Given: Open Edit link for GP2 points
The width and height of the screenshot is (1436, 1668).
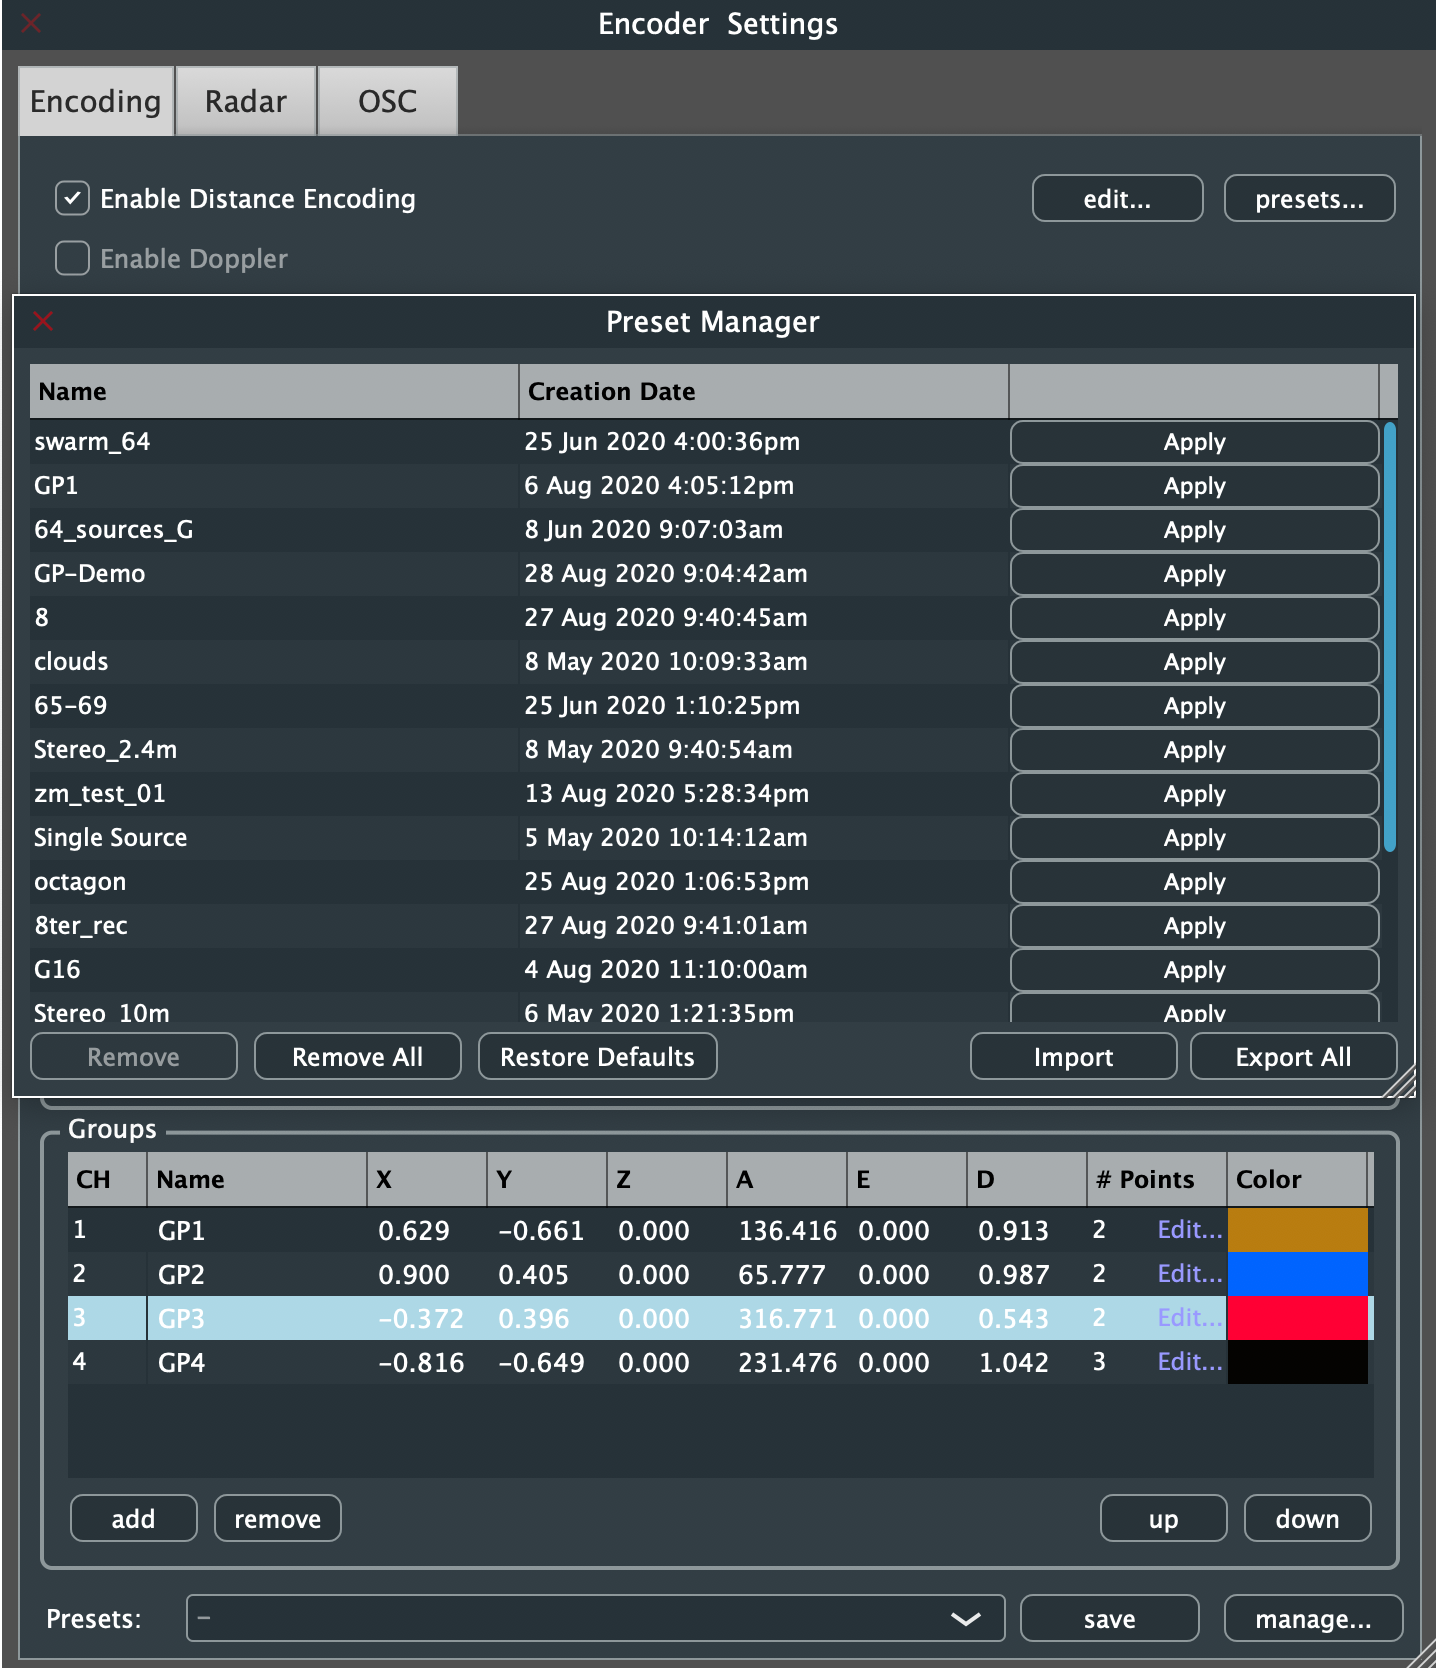Looking at the screenshot, I should [1189, 1274].
